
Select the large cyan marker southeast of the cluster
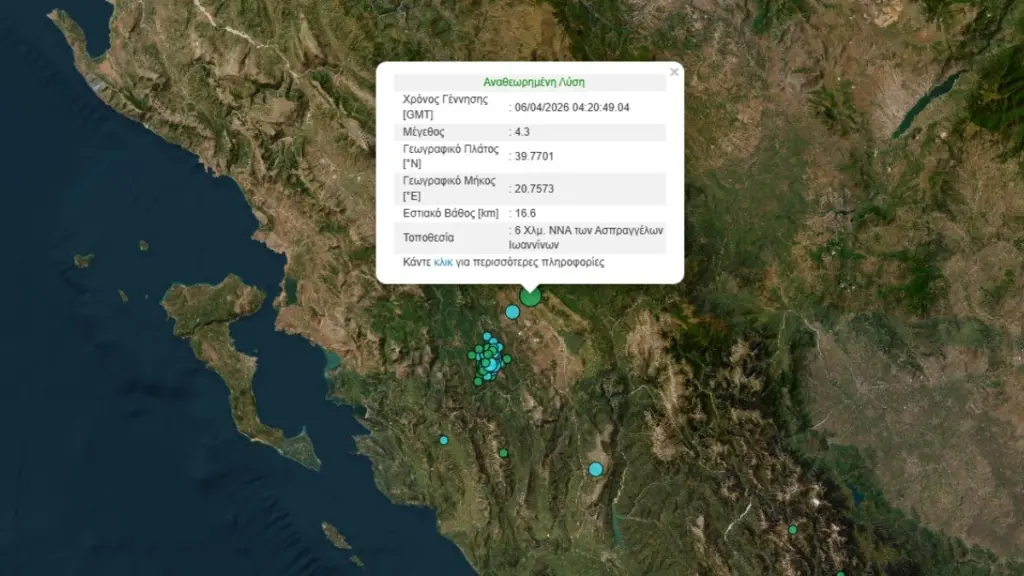point(596,469)
